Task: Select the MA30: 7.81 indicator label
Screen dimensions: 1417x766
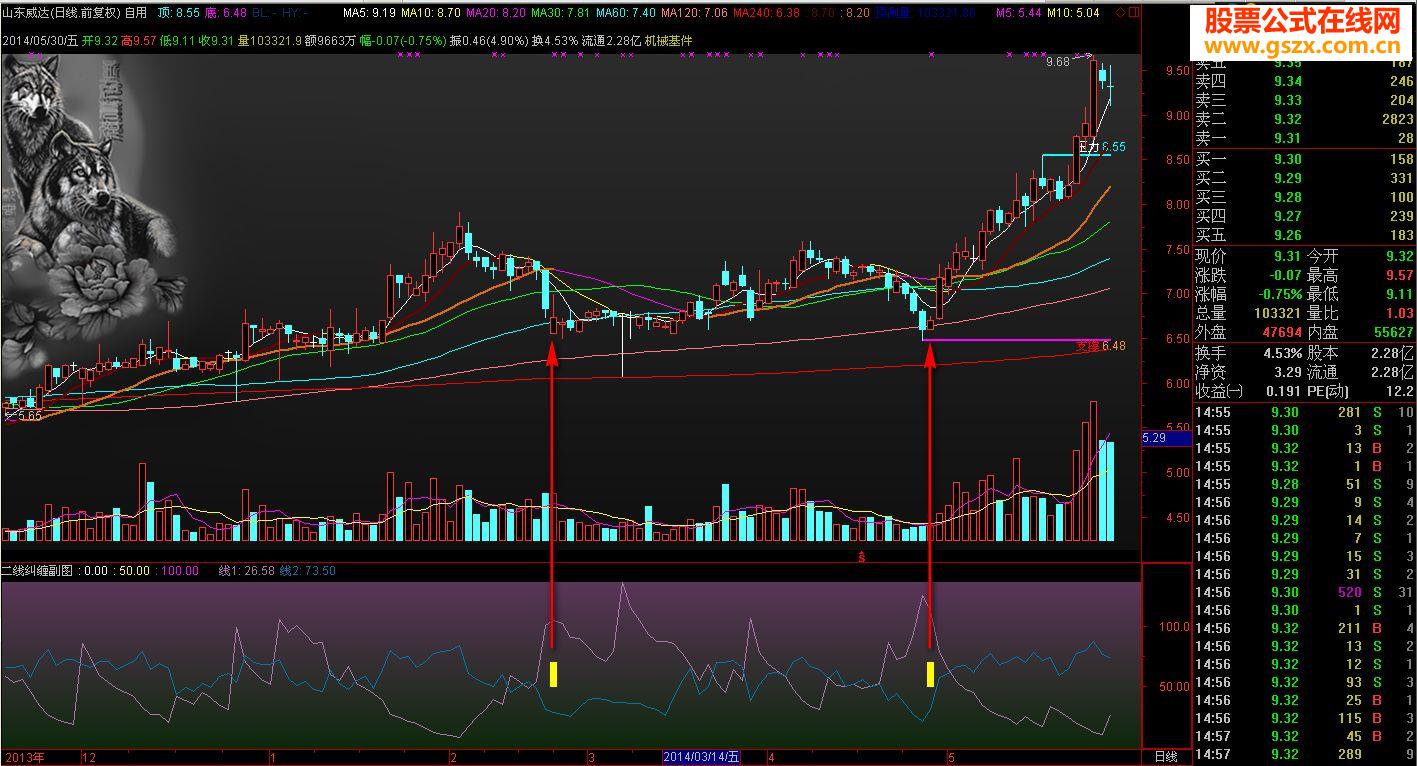Action: (560, 14)
